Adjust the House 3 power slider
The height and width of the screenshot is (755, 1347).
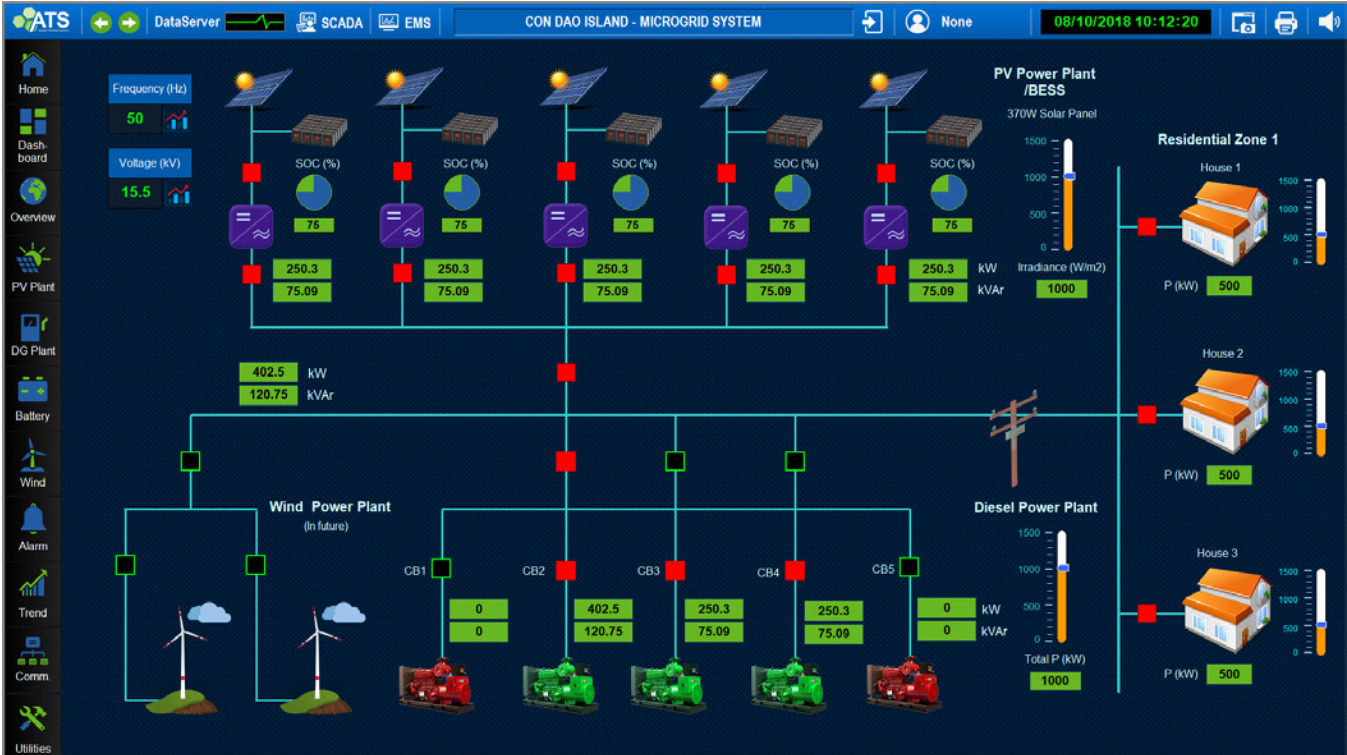pyautogui.click(x=1320, y=625)
